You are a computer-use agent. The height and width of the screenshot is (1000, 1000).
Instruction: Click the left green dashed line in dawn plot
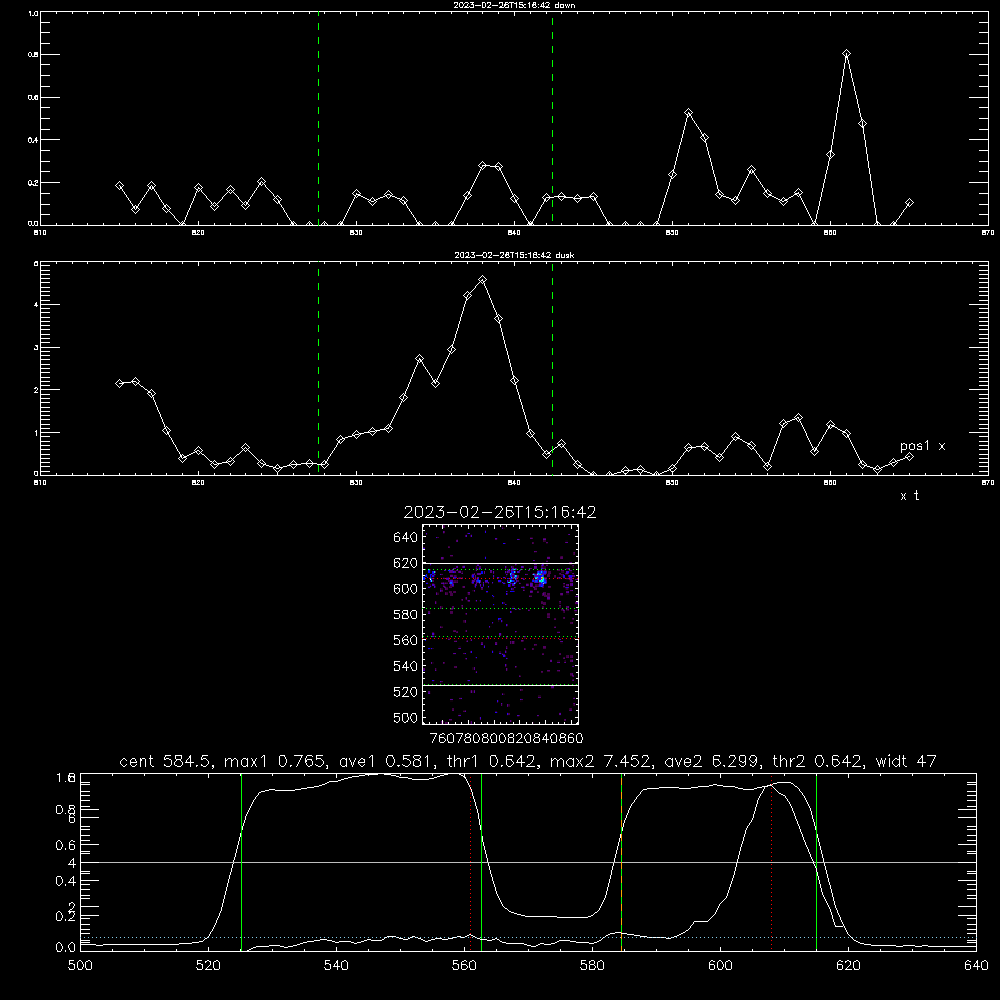click(x=318, y=118)
